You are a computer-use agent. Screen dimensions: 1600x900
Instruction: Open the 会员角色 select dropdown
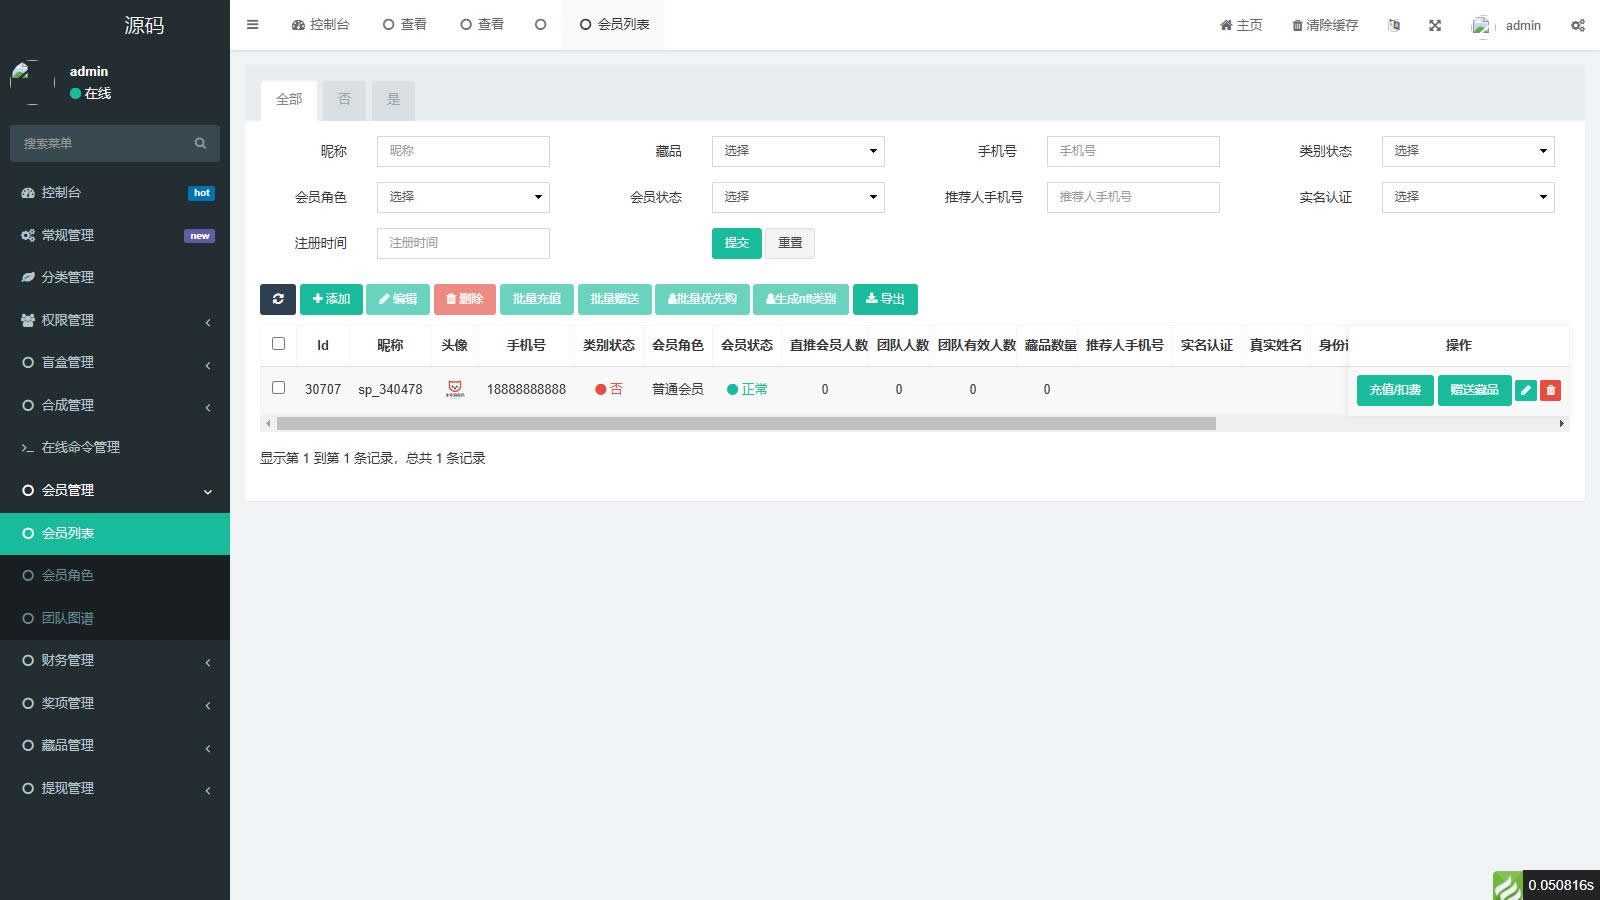click(463, 197)
